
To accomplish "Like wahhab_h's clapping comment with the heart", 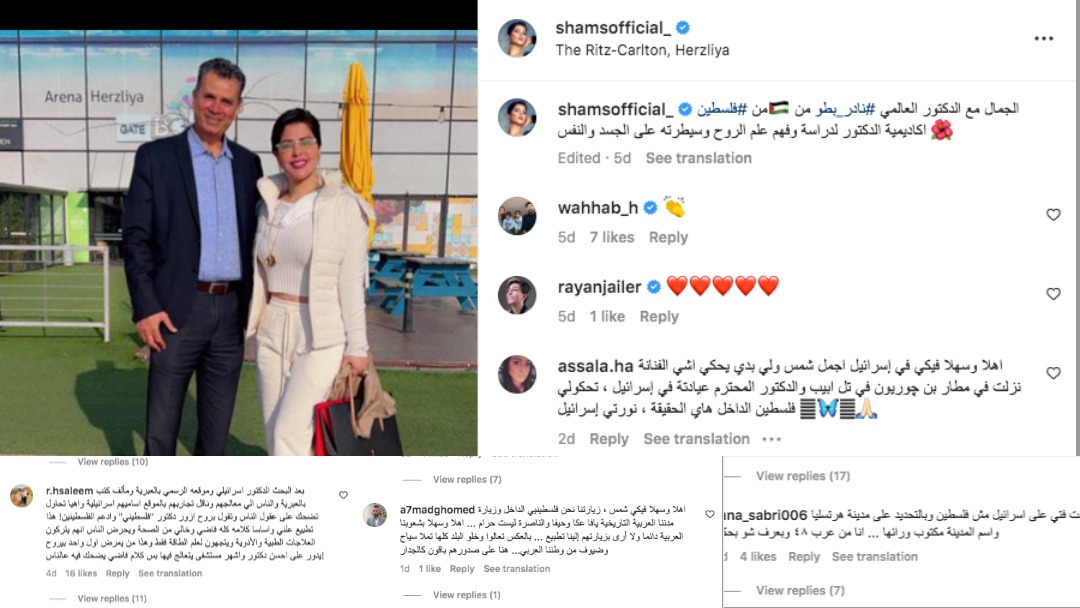I will coord(1053,215).
